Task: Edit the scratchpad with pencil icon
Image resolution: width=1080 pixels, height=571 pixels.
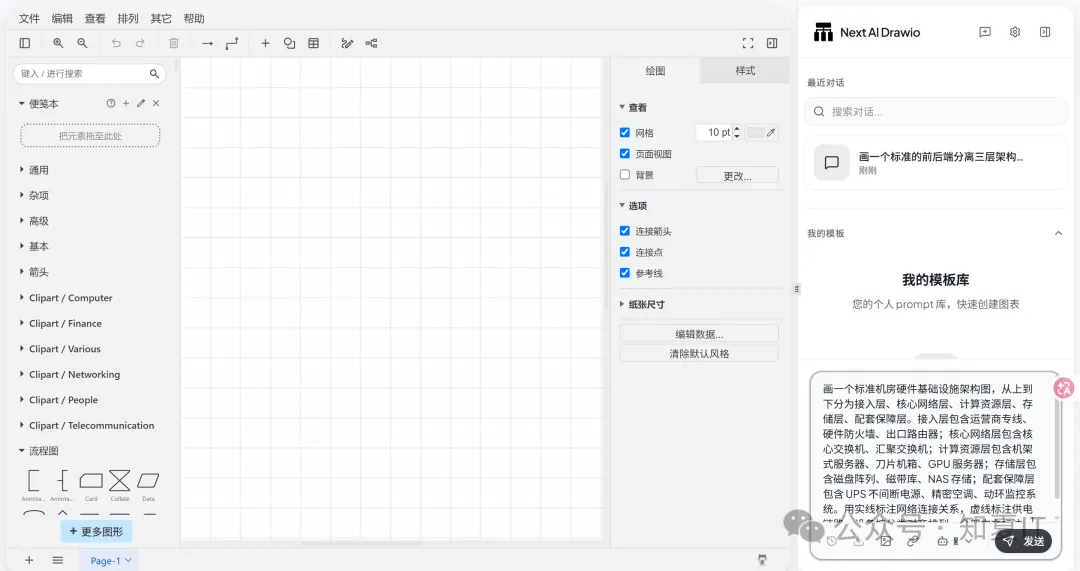Action: tap(141, 103)
